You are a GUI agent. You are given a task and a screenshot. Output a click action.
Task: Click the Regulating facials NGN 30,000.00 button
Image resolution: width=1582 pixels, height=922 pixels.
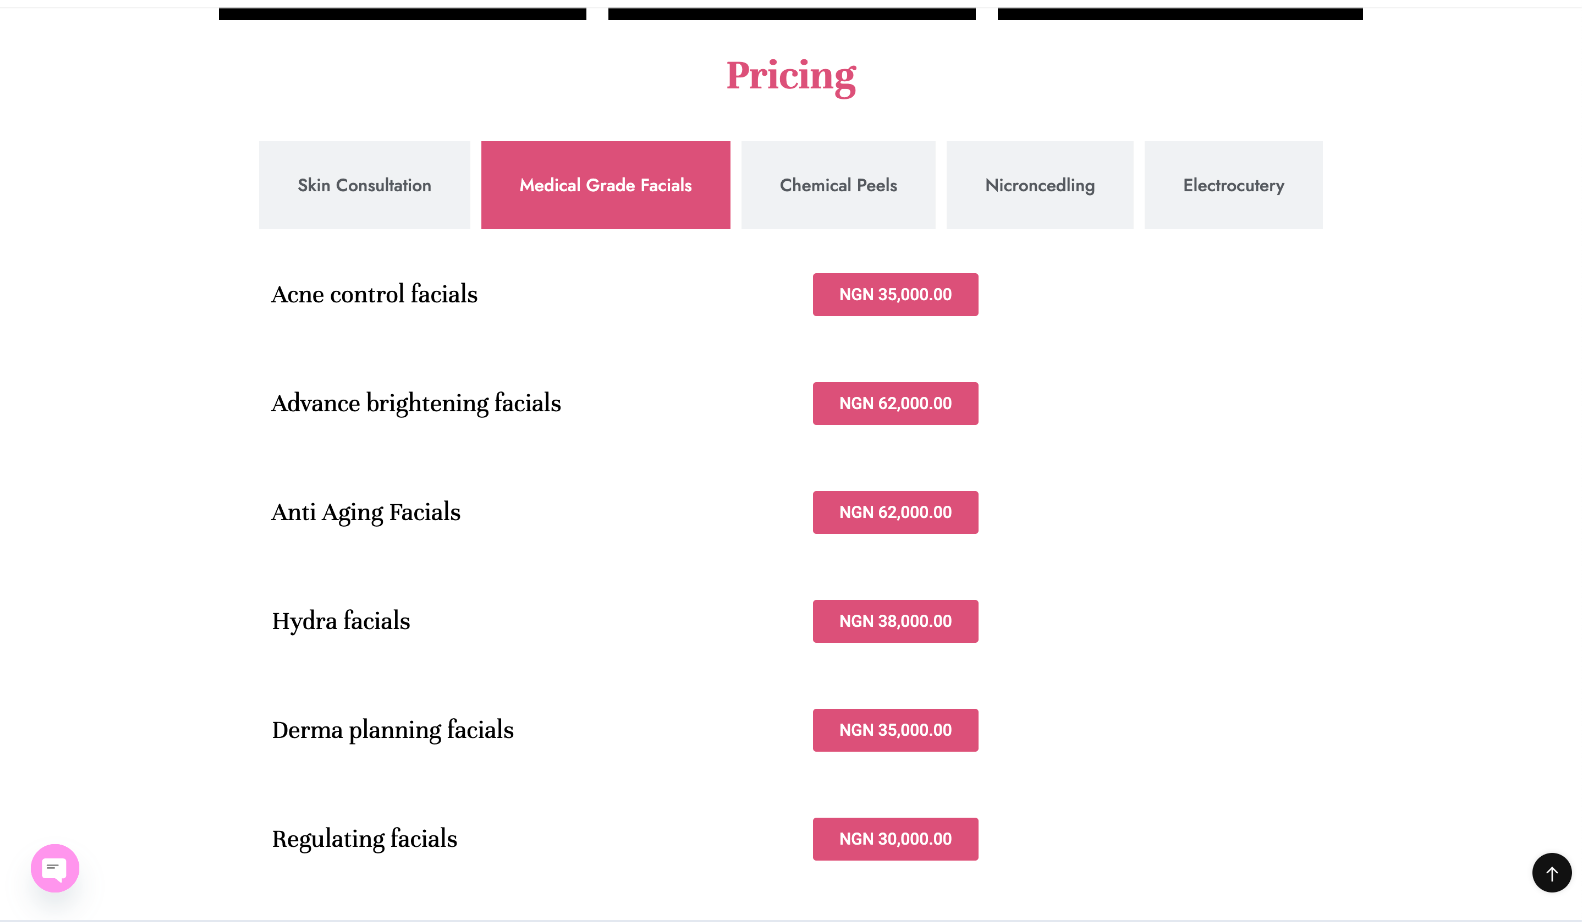pos(896,840)
